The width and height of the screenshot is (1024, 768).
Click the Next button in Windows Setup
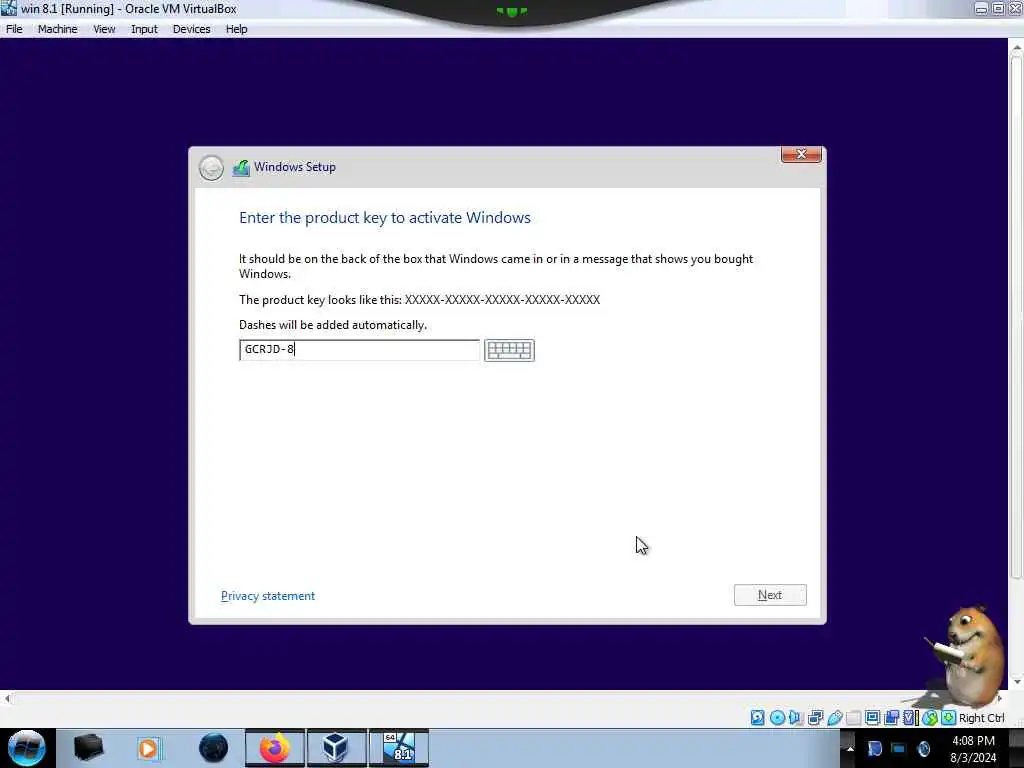coord(770,595)
